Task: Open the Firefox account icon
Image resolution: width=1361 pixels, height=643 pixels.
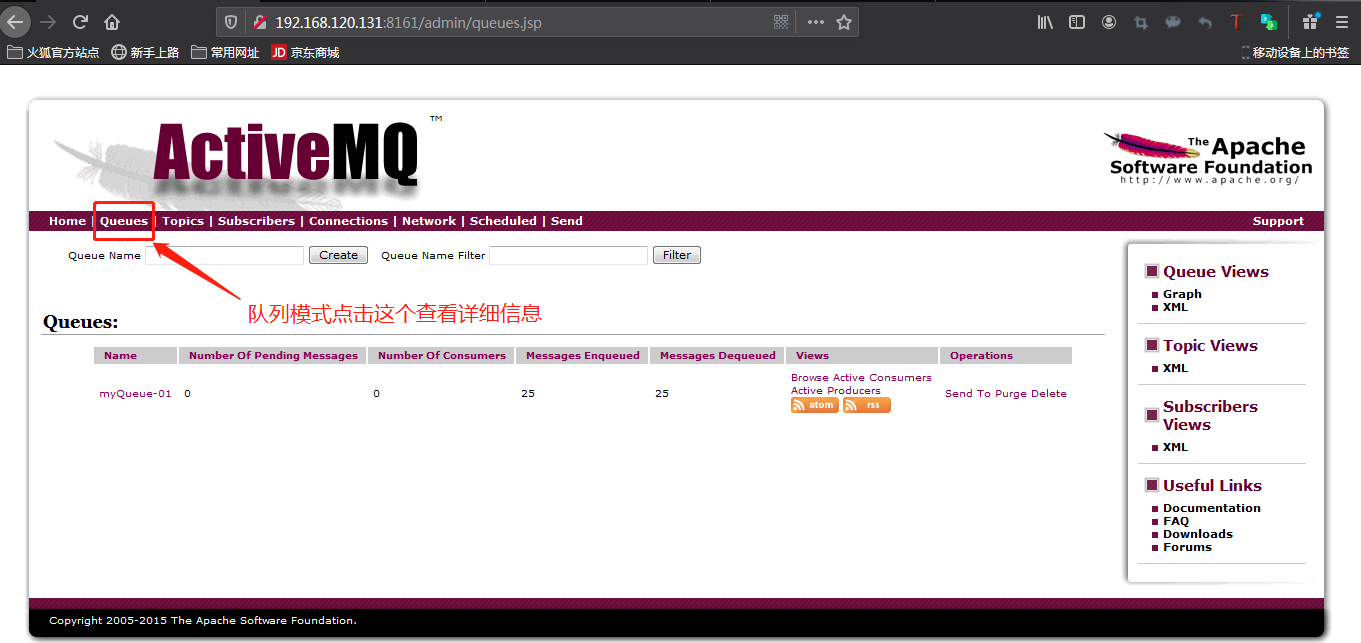Action: (x=1109, y=22)
